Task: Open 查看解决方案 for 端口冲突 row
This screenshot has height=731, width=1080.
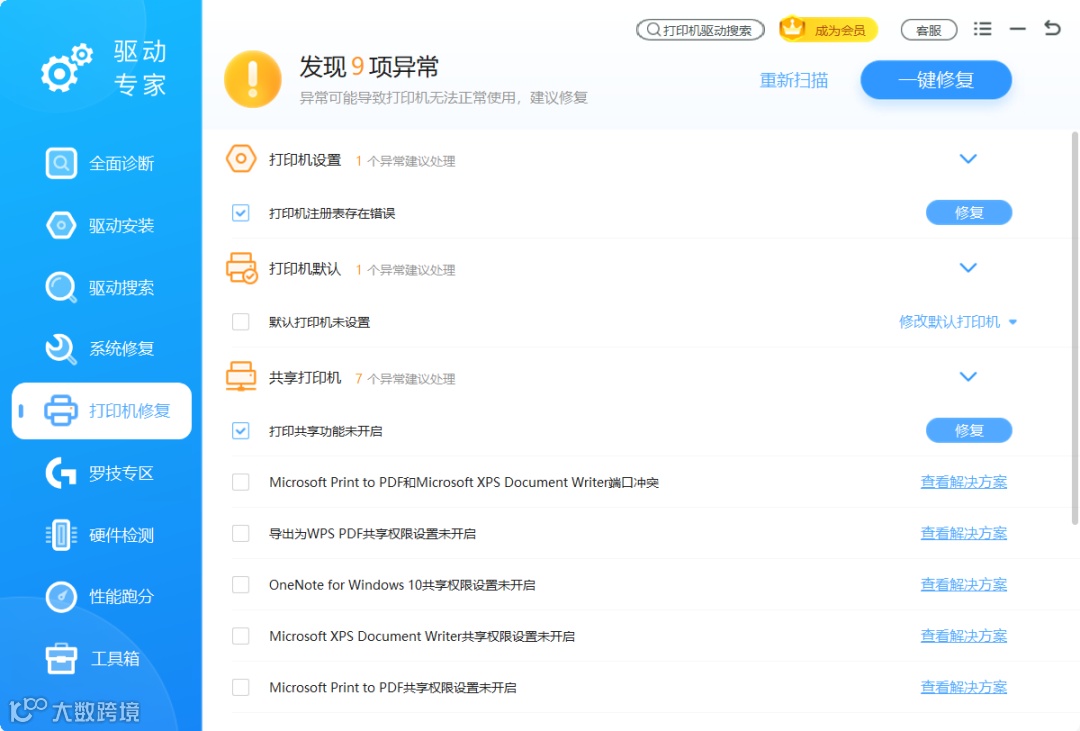Action: 964,482
